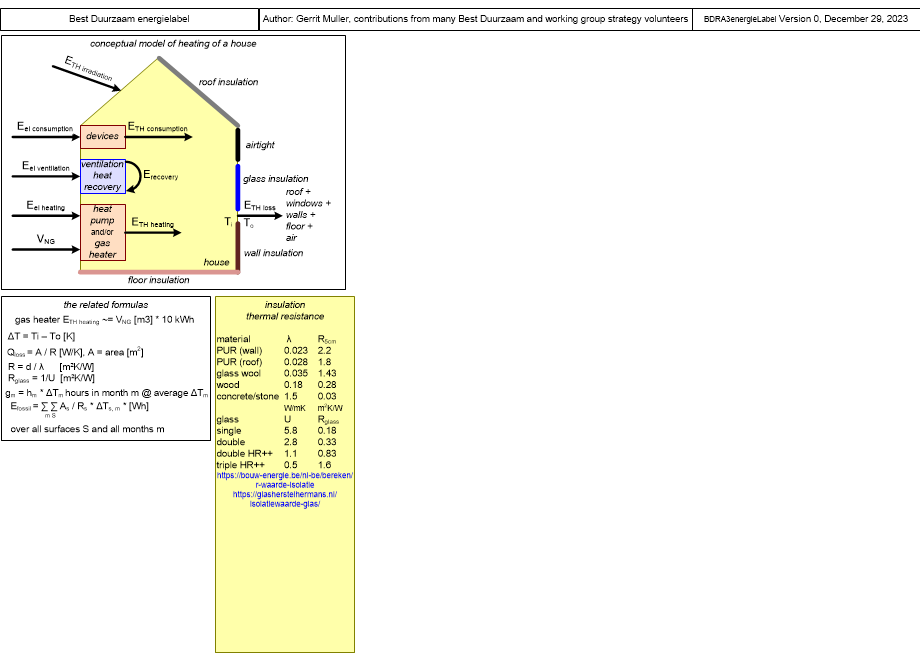Click the "material" column header

(234, 339)
